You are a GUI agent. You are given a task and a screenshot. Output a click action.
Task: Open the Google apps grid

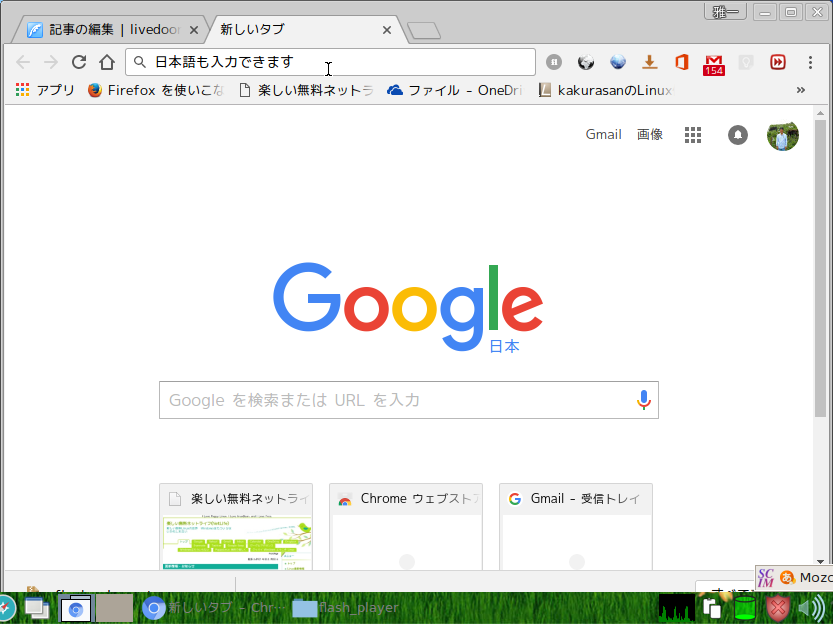(693, 135)
